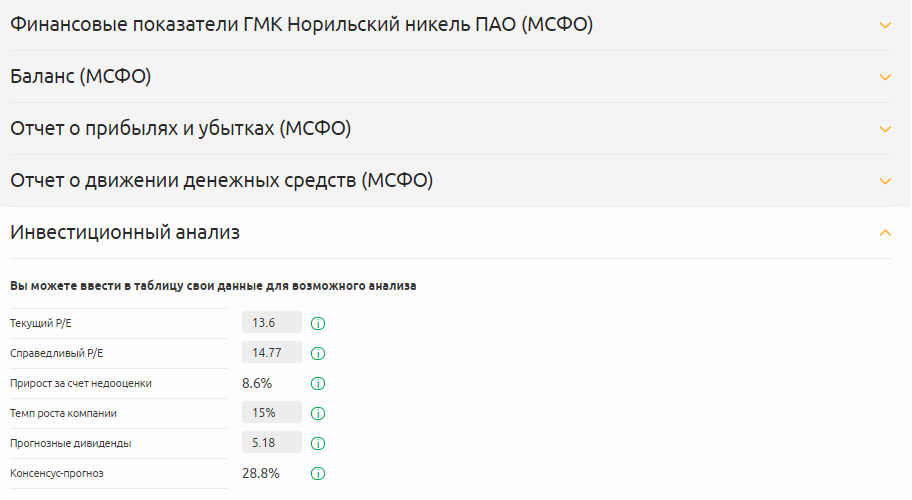Expand Отчет о прибылях и убытках chevron
Image resolution: width=912 pixels, height=500 pixels.
pos(884,129)
